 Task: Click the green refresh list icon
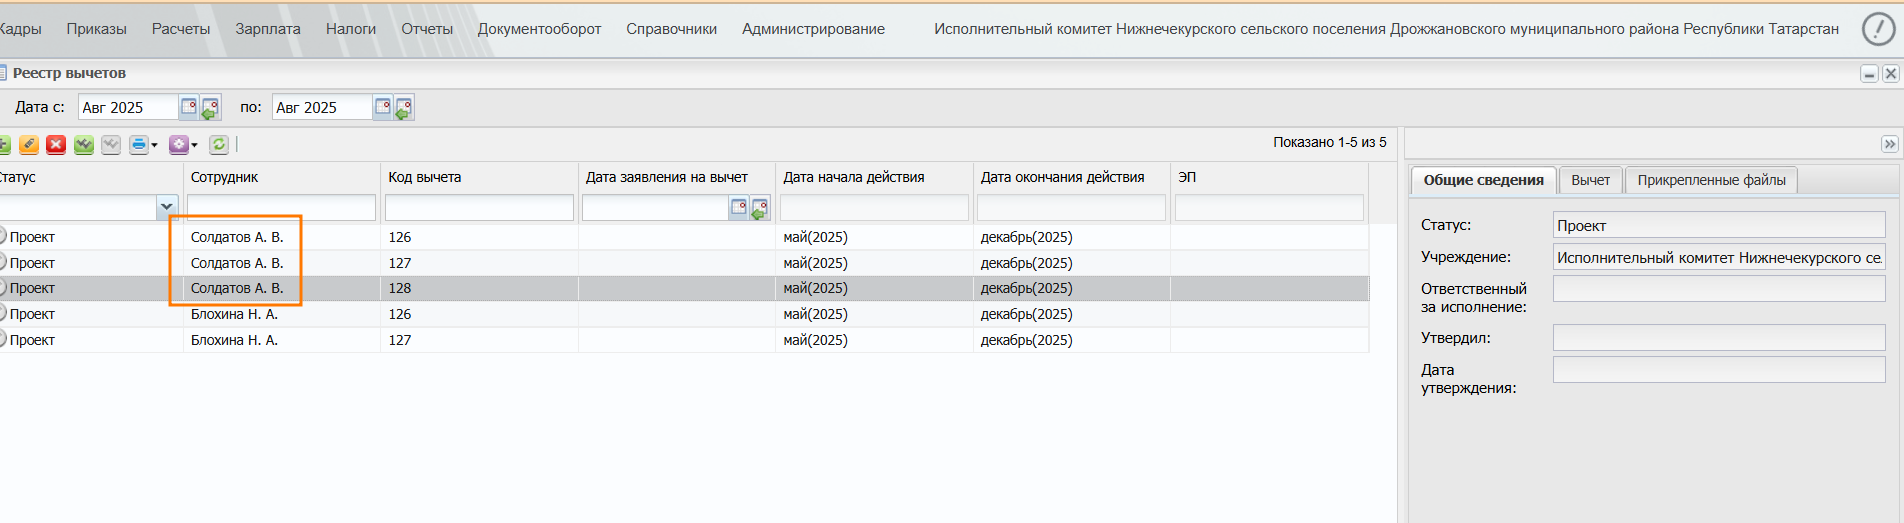point(219,145)
